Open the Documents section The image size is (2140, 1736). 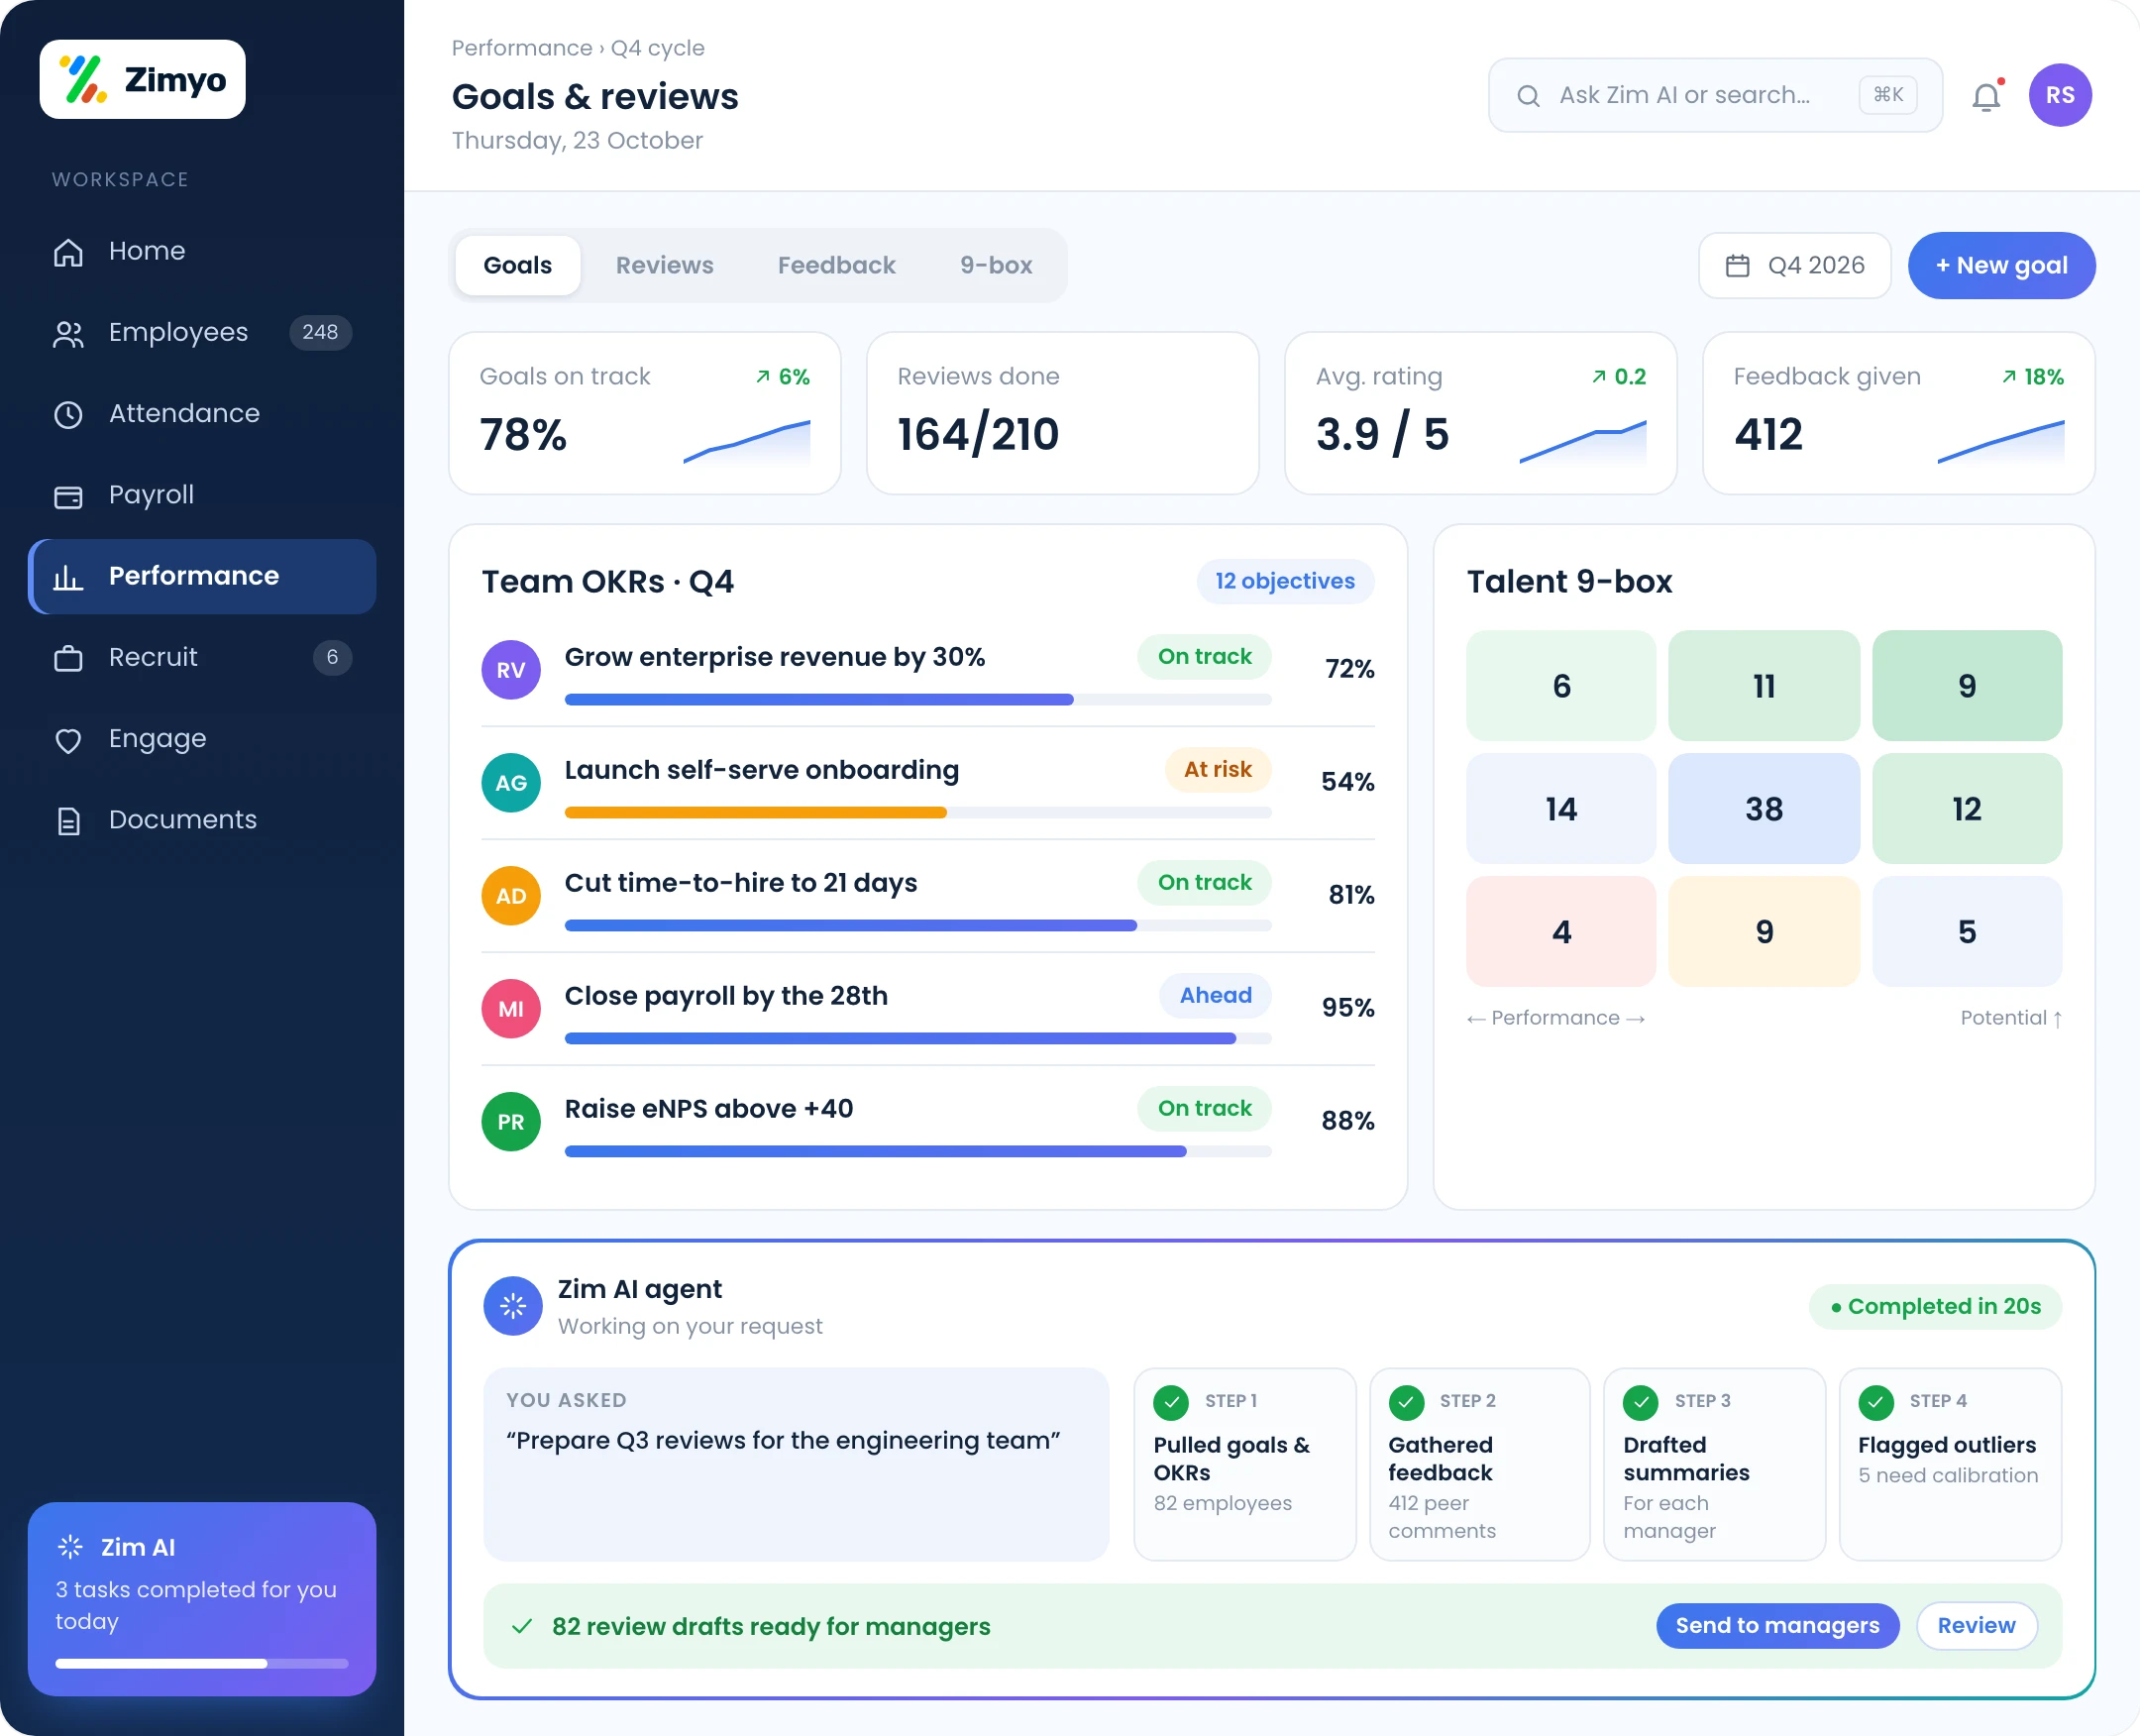202,820
